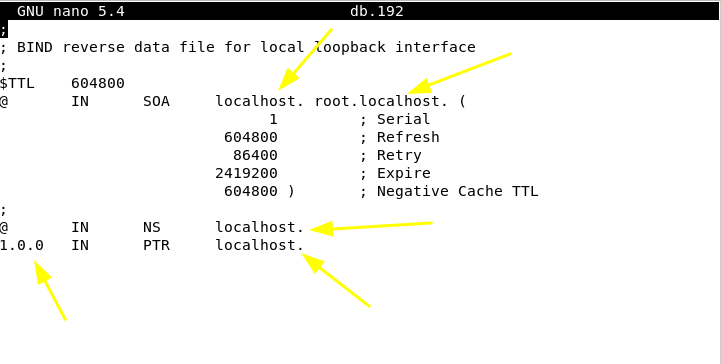
Task: Click localhost. in the PTR line
Action: click(260, 245)
